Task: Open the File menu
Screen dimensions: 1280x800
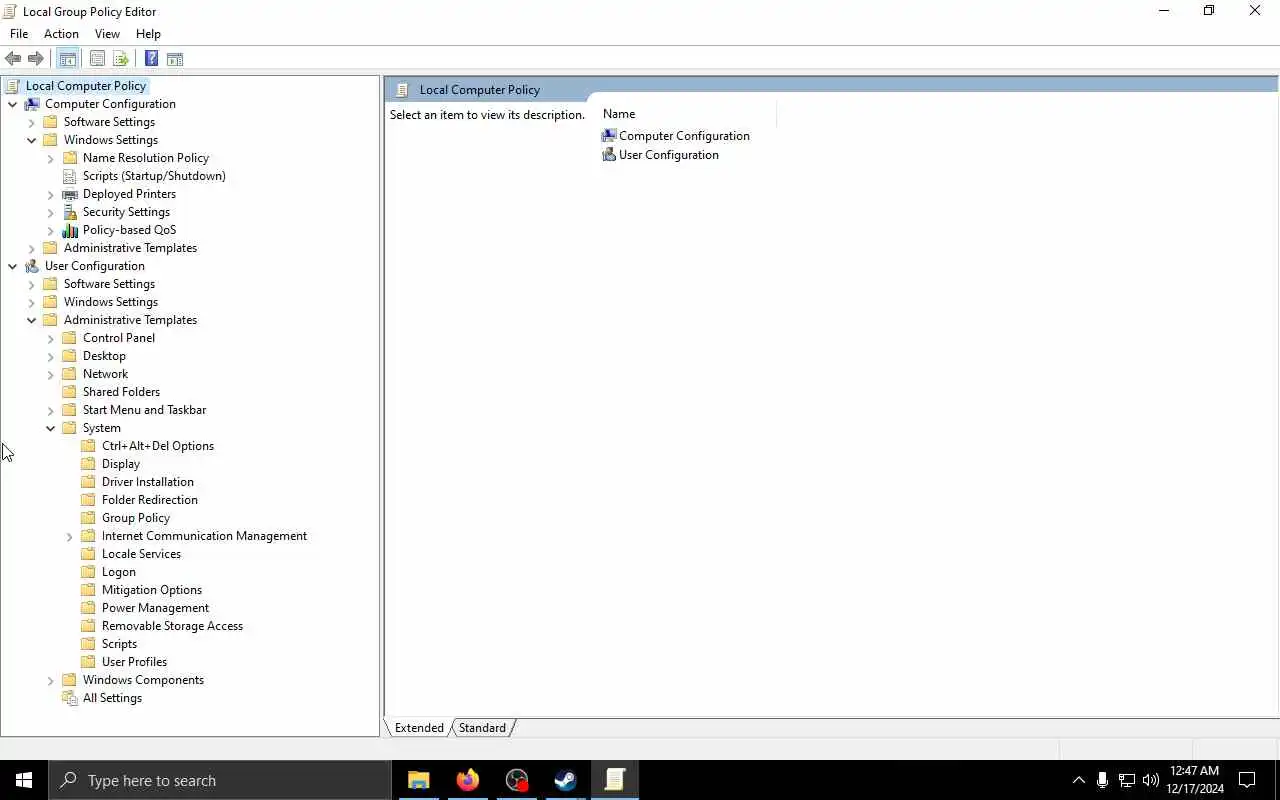Action: (x=19, y=34)
